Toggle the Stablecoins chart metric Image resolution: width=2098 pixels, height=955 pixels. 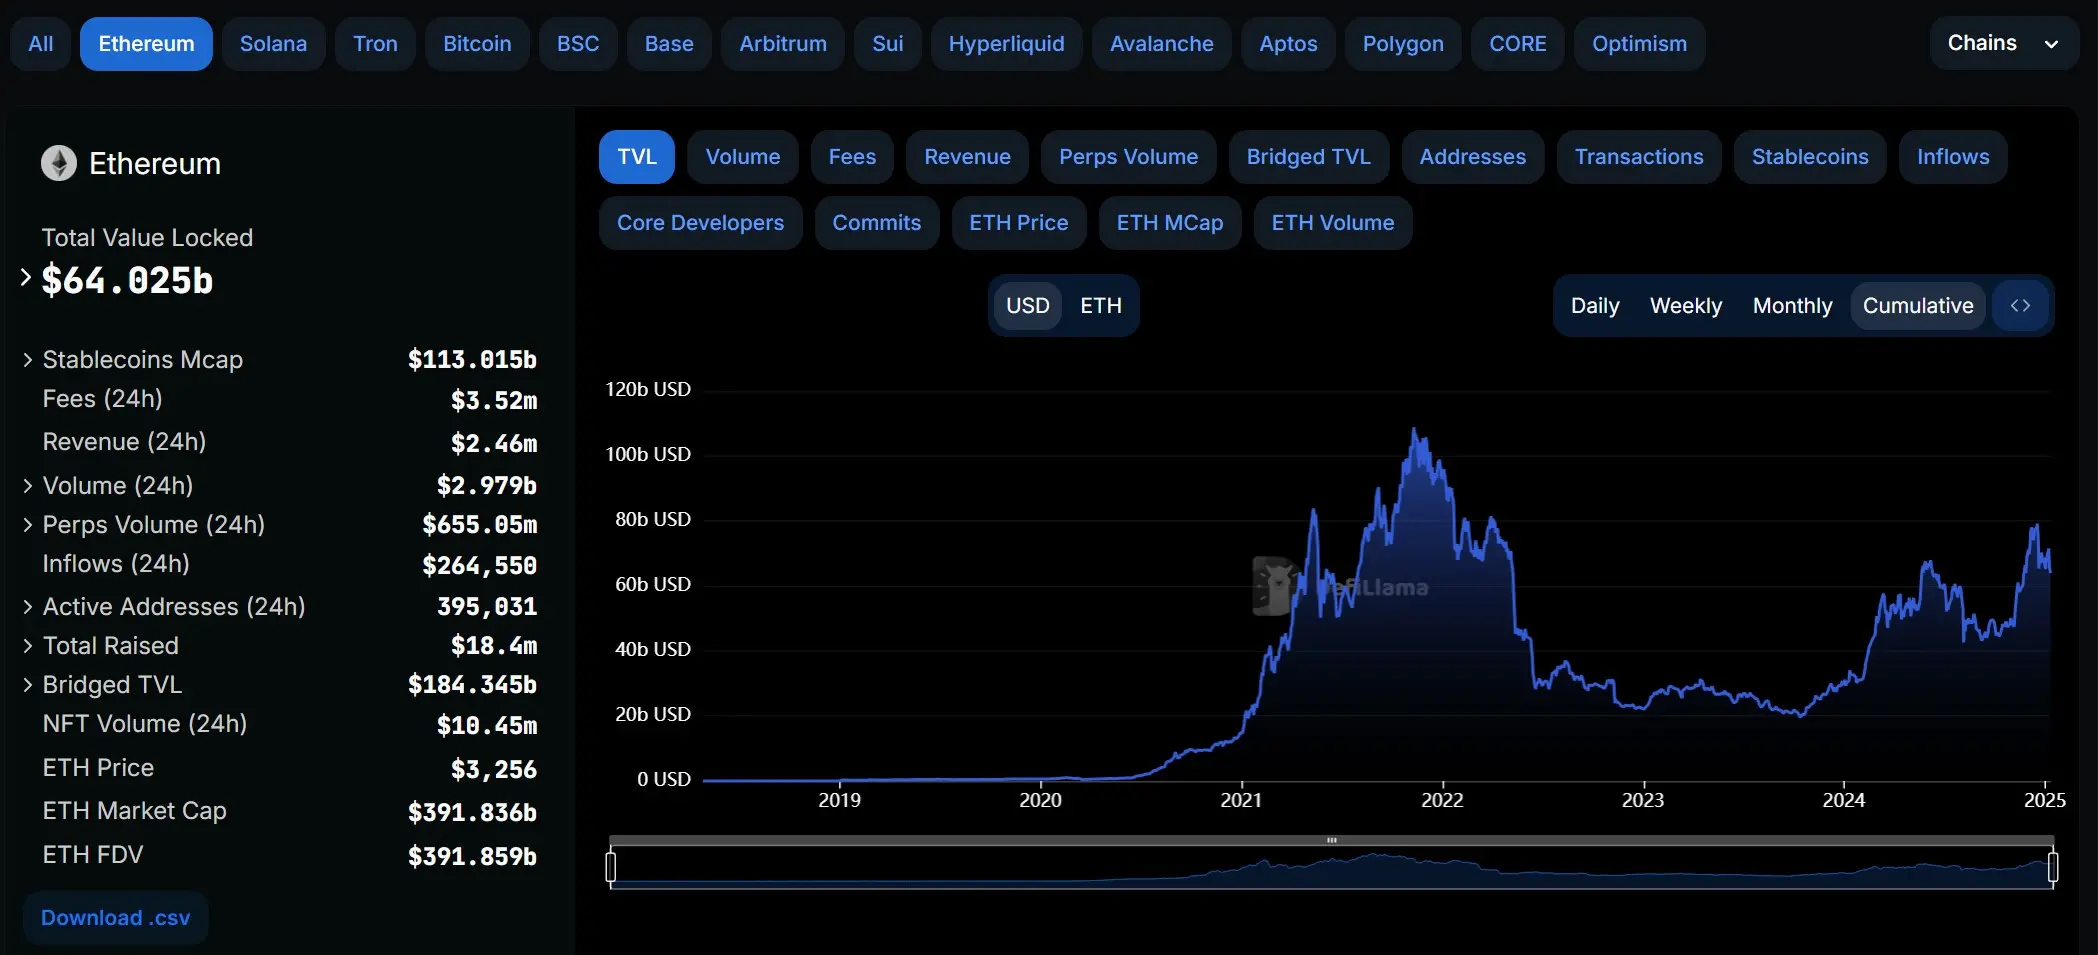click(1809, 157)
